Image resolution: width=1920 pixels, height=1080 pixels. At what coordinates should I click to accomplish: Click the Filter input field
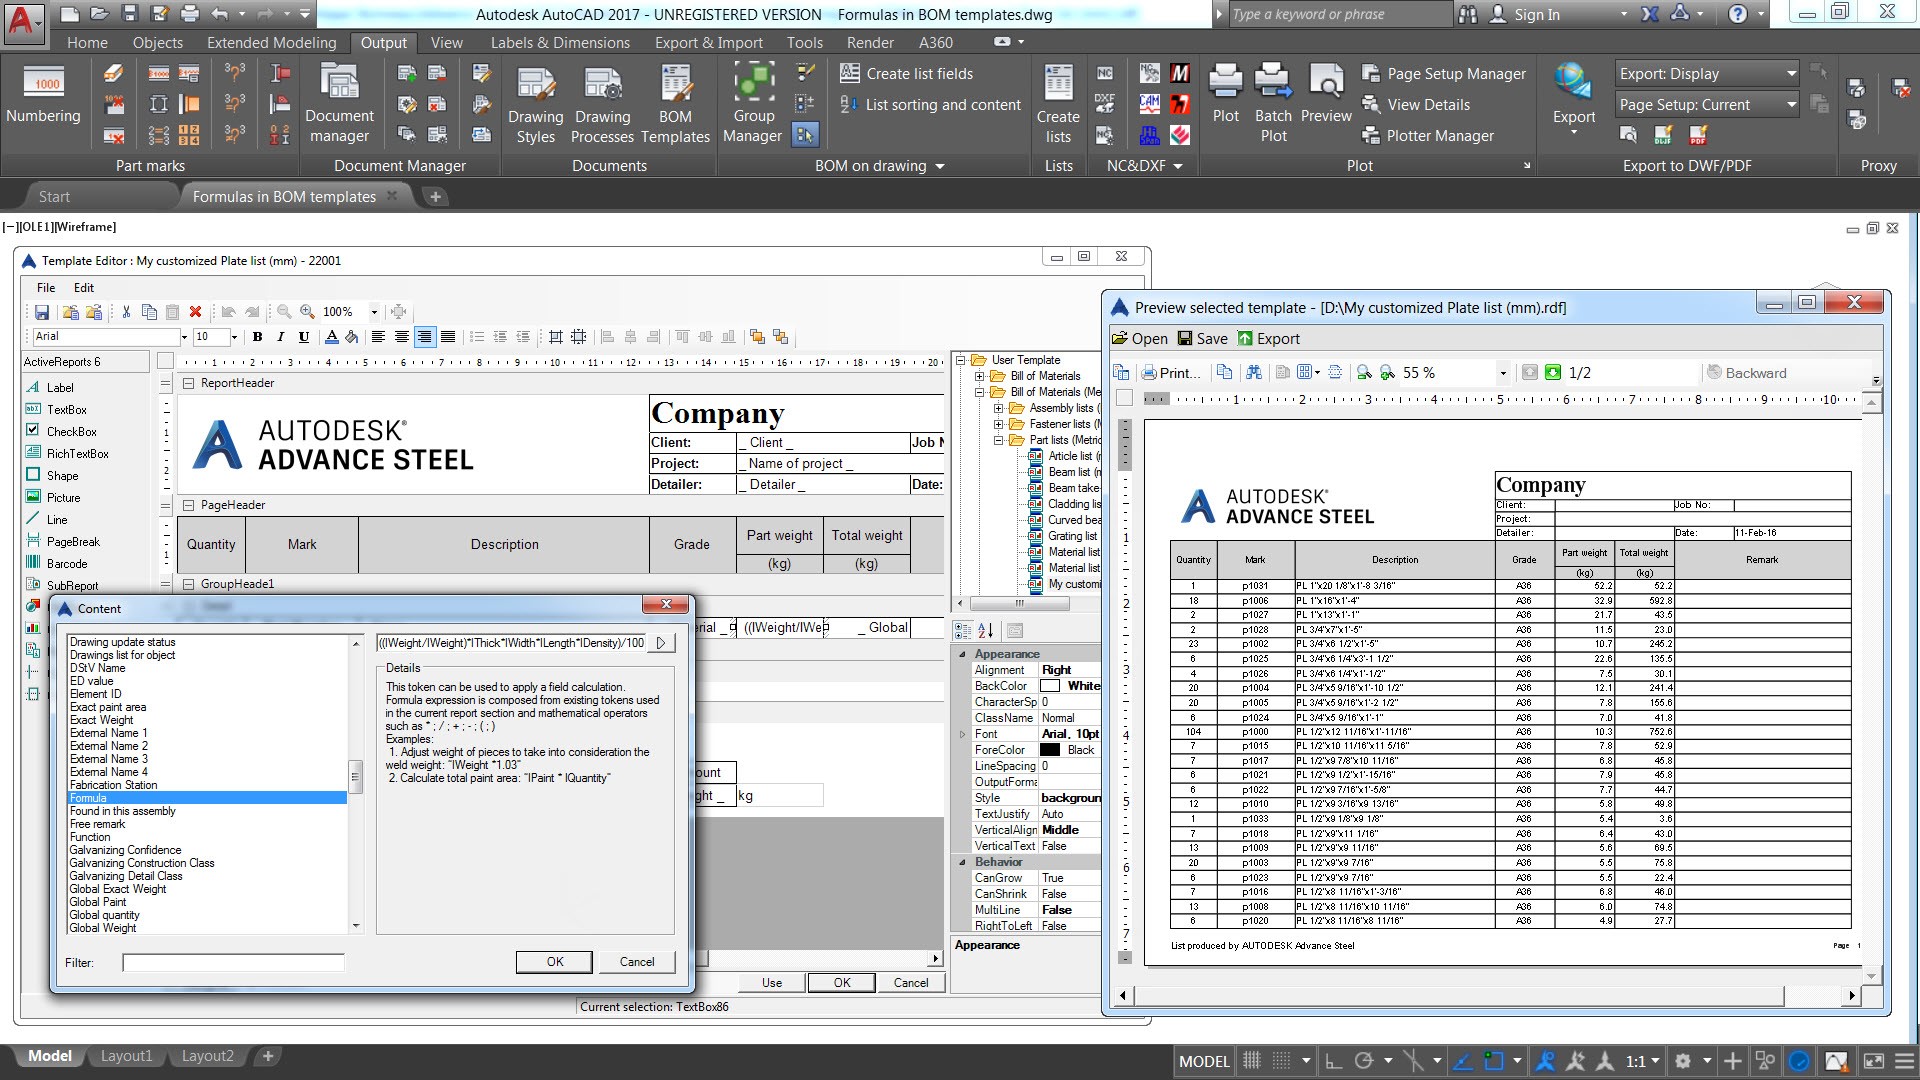coord(233,963)
